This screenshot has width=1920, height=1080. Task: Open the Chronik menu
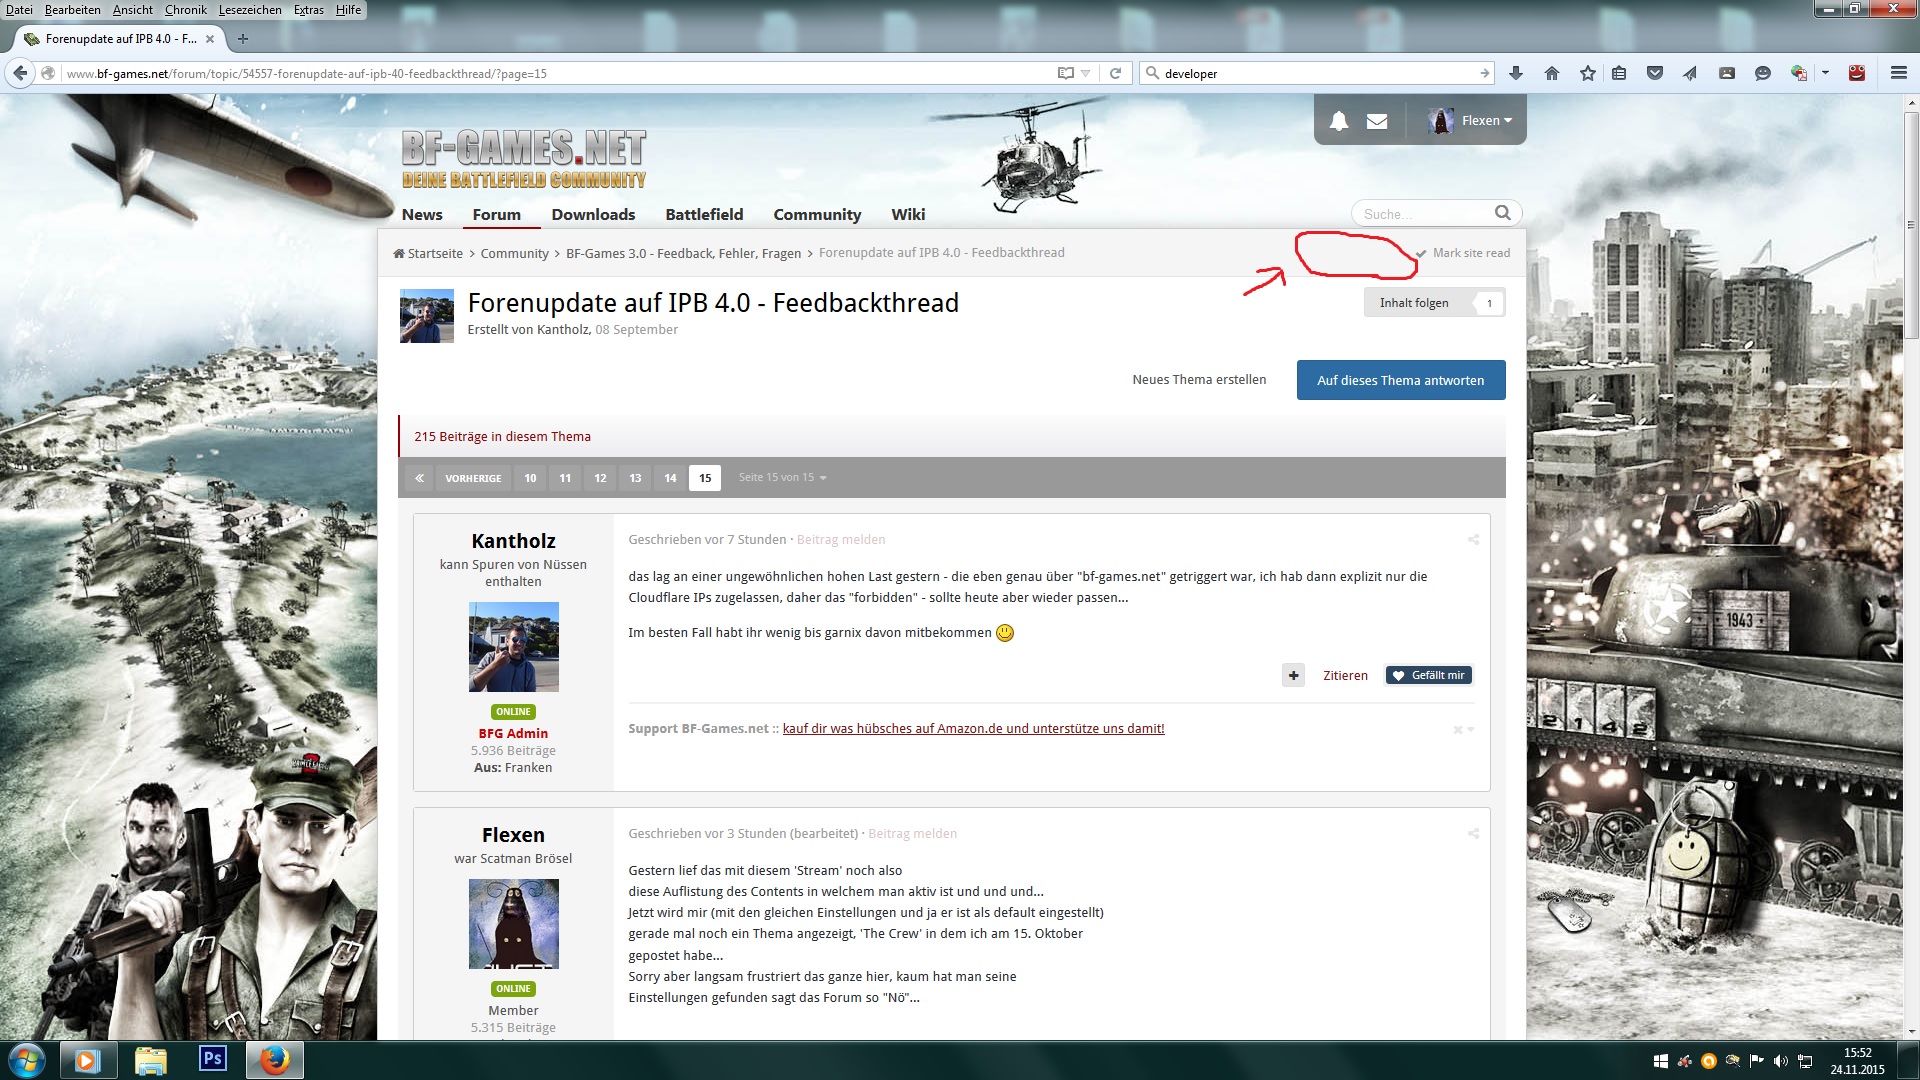pyautogui.click(x=186, y=10)
